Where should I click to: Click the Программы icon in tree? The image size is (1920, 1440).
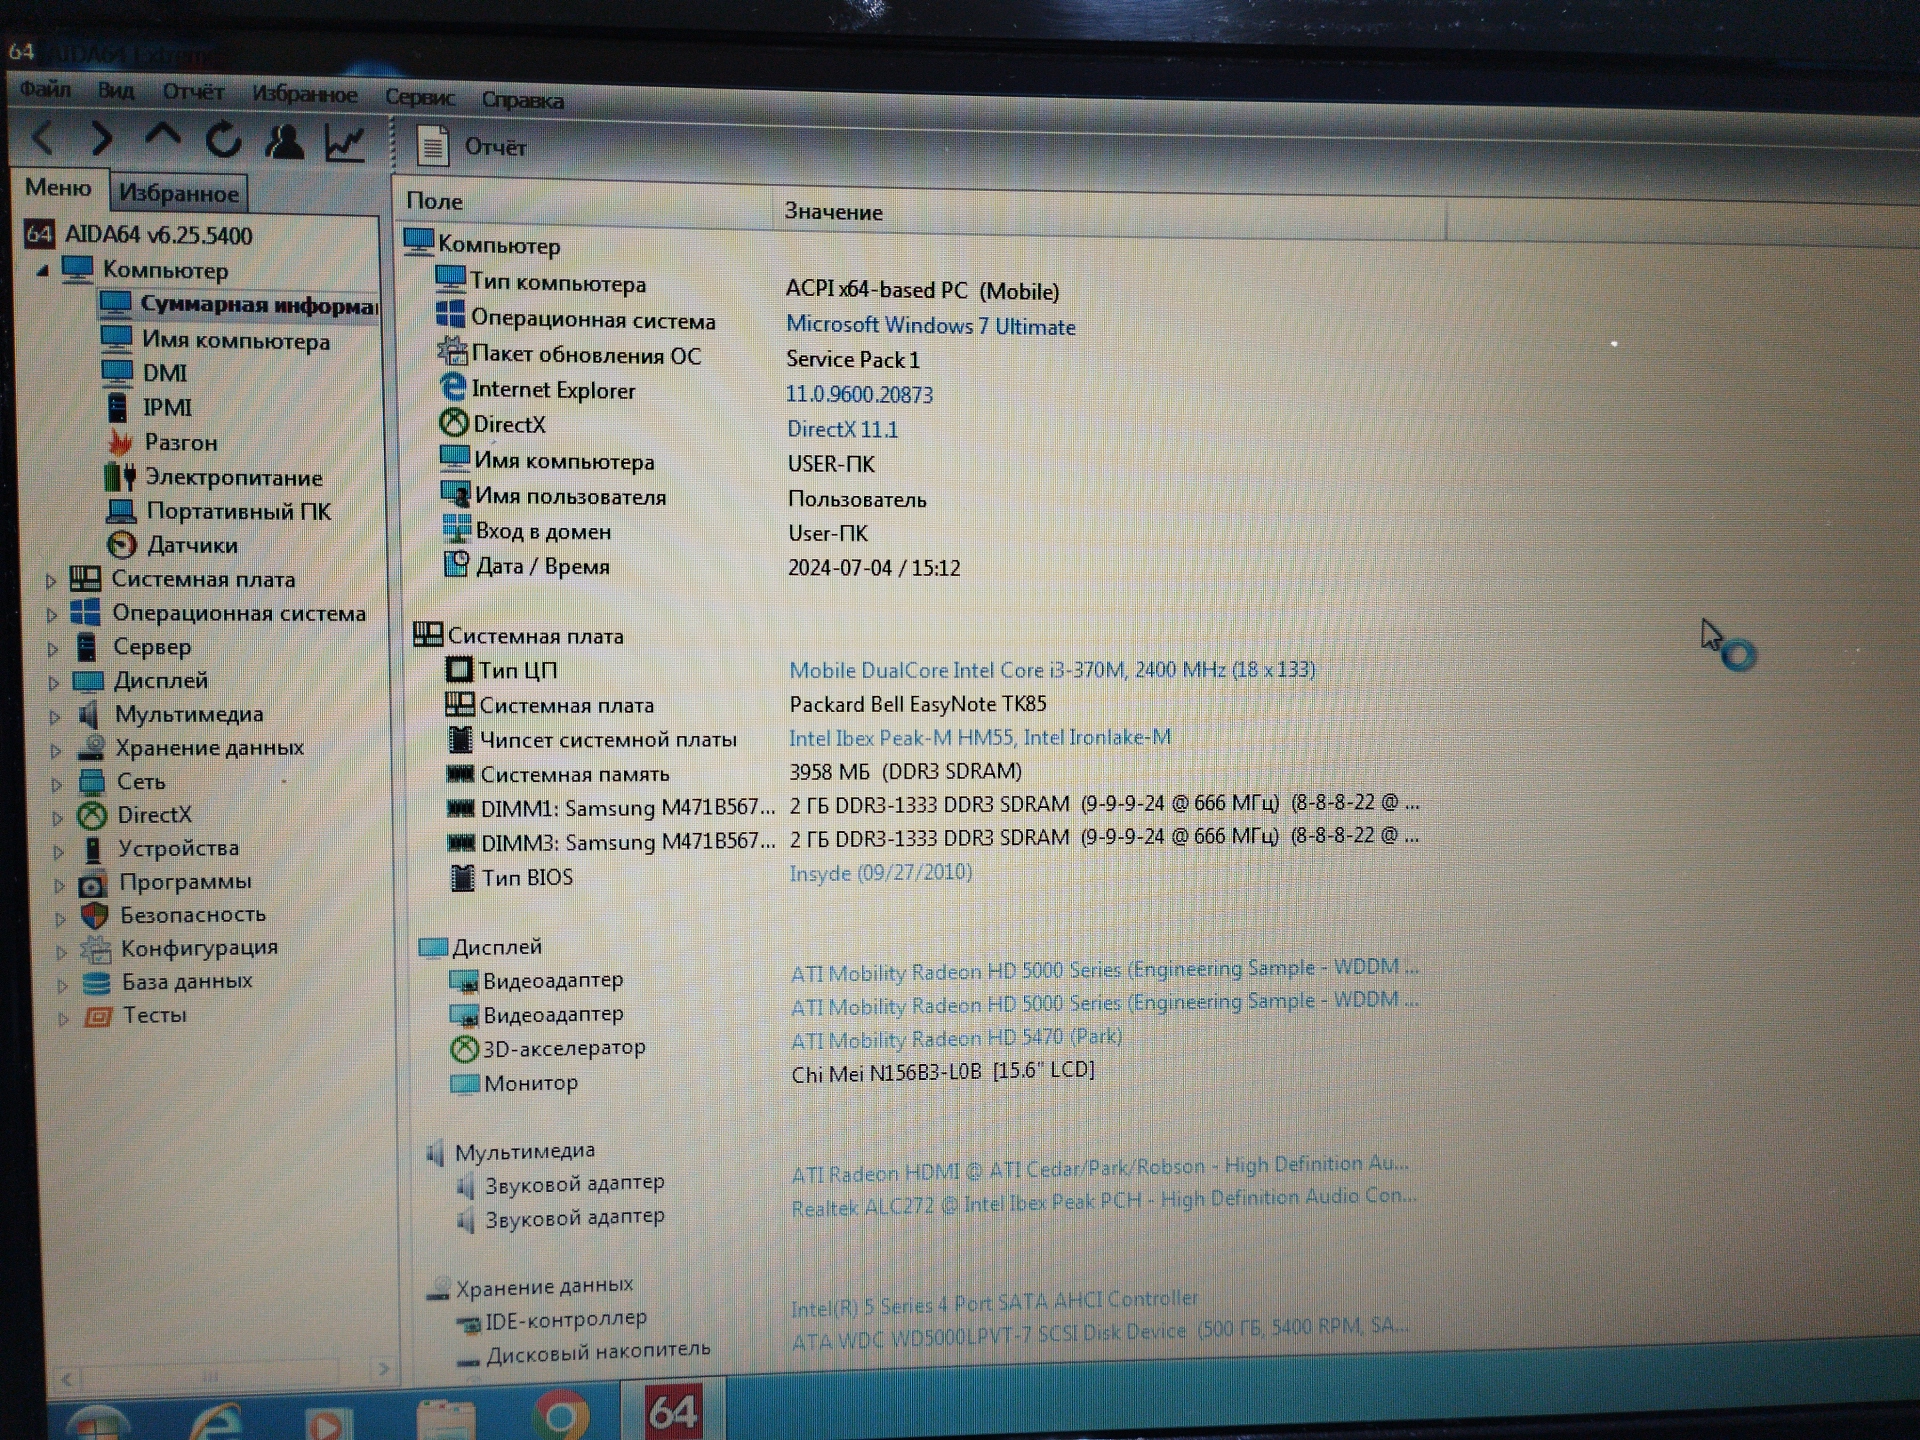click(93, 884)
